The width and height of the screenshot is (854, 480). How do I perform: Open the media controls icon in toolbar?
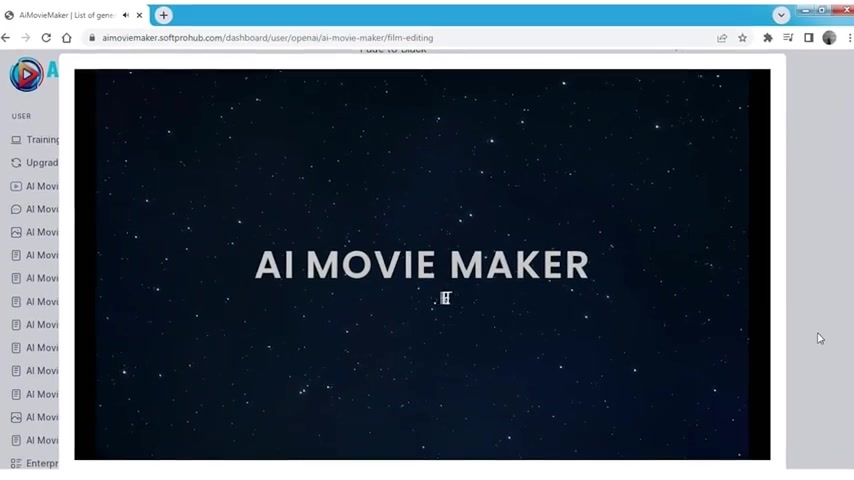point(788,38)
